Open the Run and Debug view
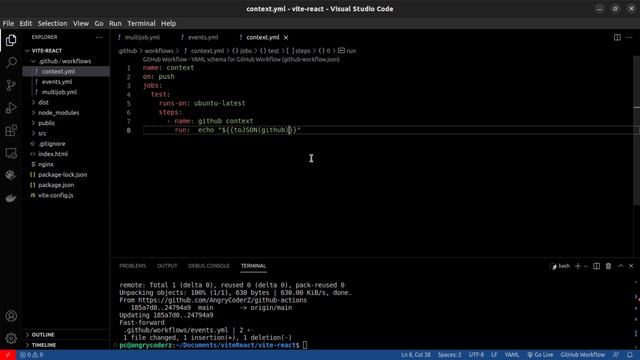640x360 pixels. click(x=11, y=108)
